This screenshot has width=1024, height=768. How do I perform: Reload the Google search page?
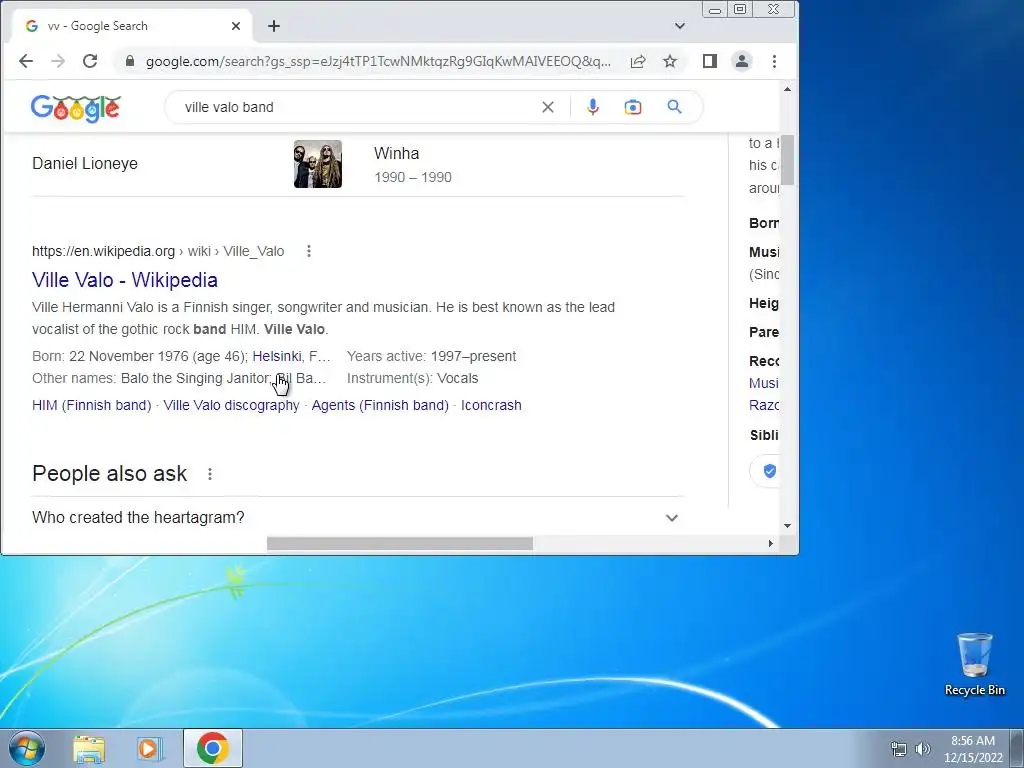[x=90, y=61]
